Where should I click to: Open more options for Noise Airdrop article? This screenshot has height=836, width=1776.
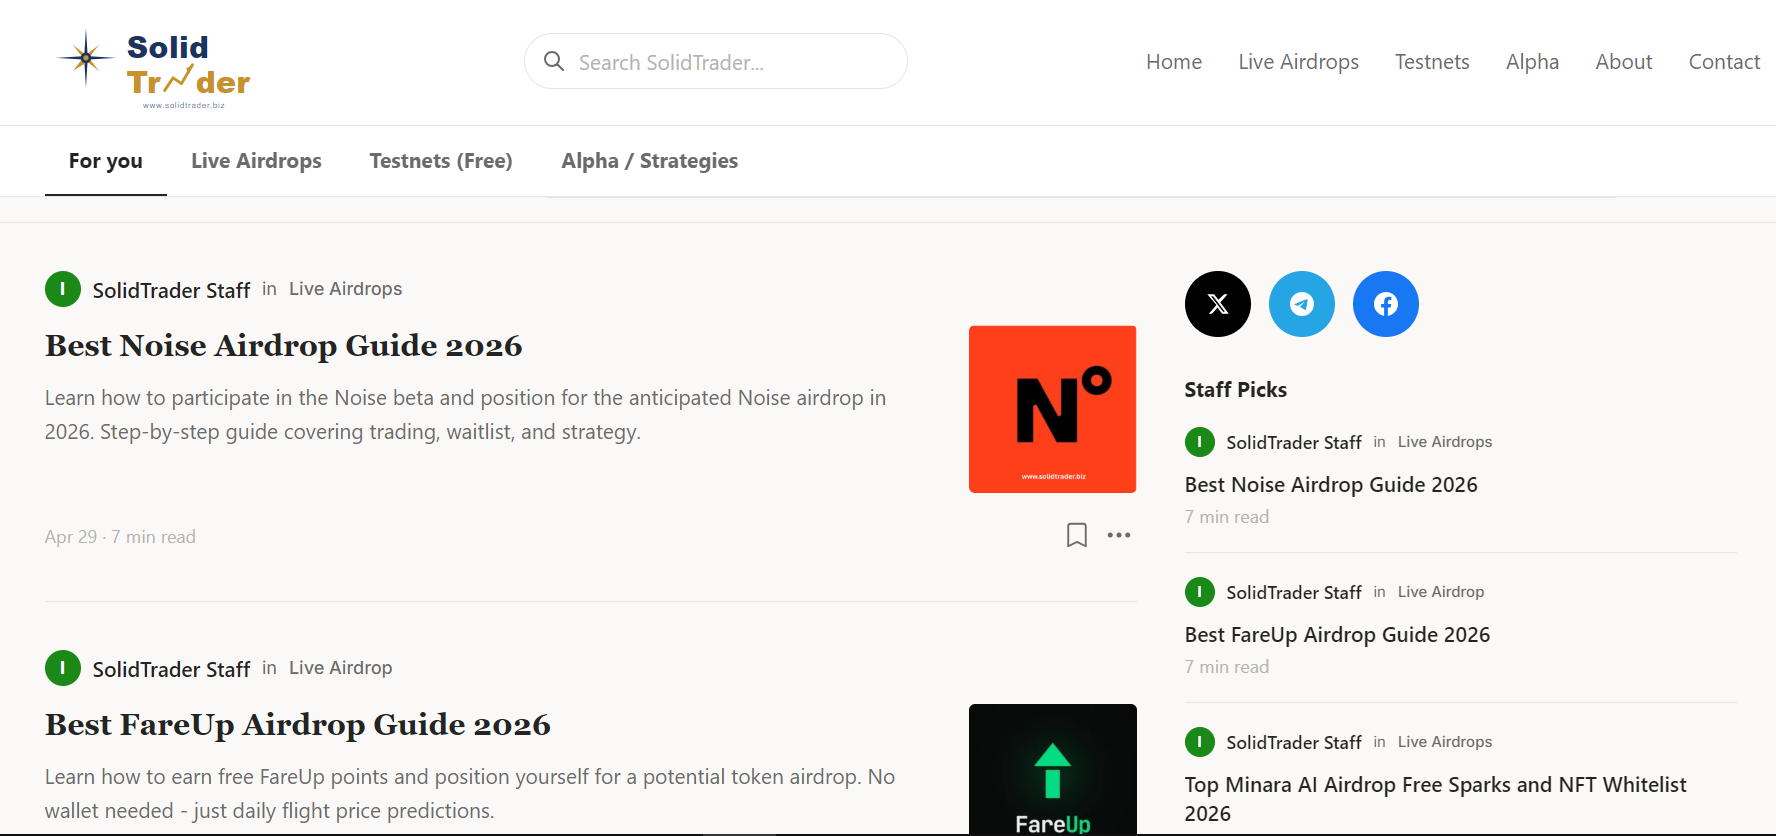[x=1119, y=535]
